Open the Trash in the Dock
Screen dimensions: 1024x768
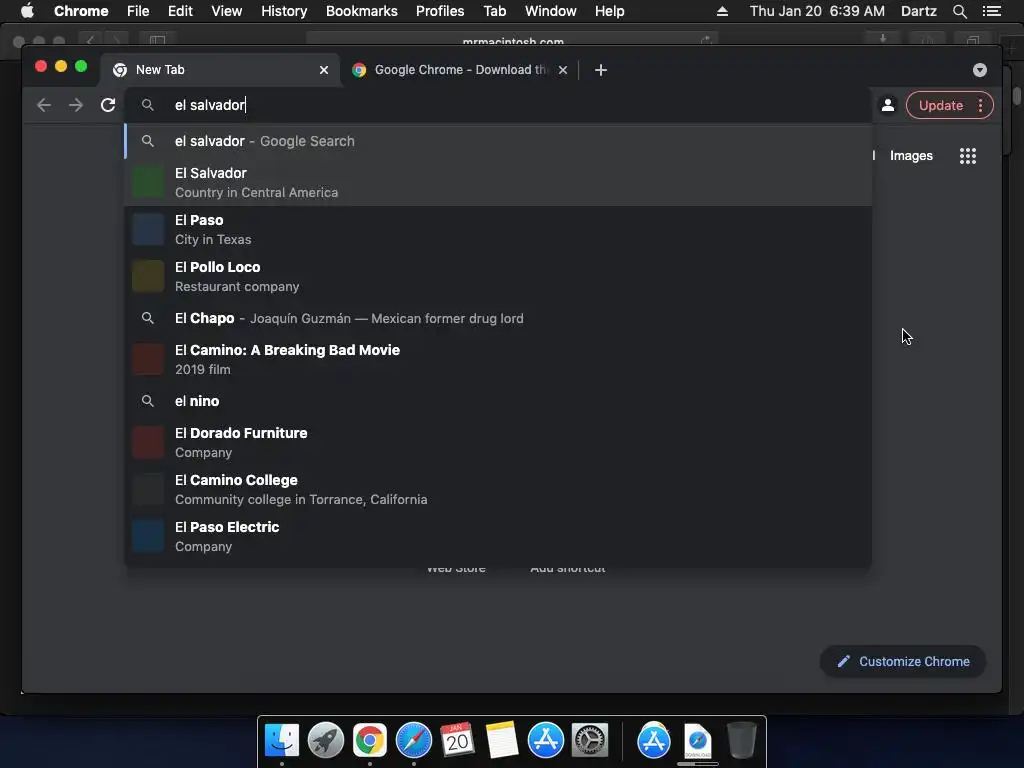741,740
